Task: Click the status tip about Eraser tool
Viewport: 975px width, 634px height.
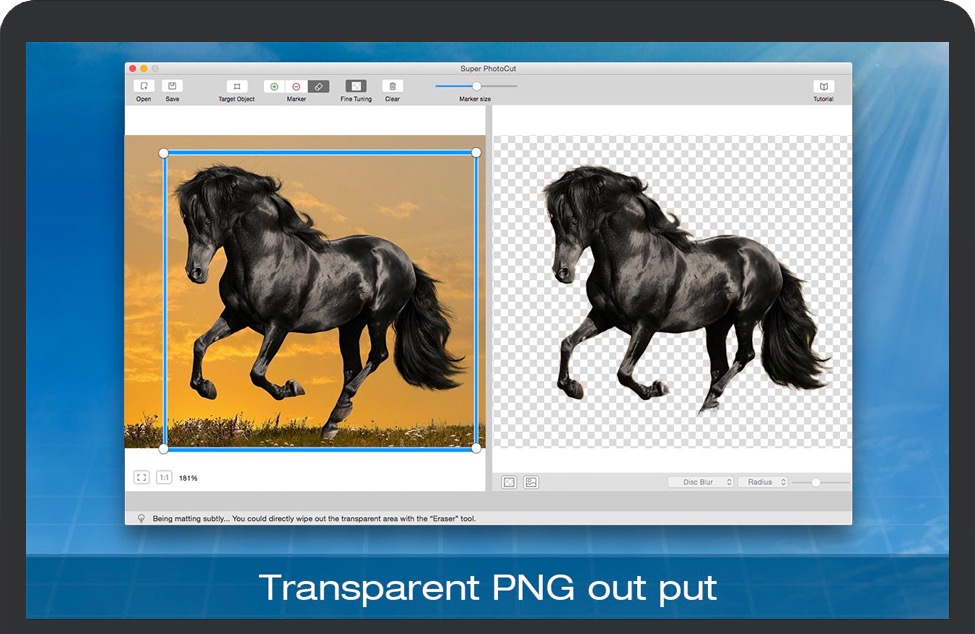Action: pos(314,518)
